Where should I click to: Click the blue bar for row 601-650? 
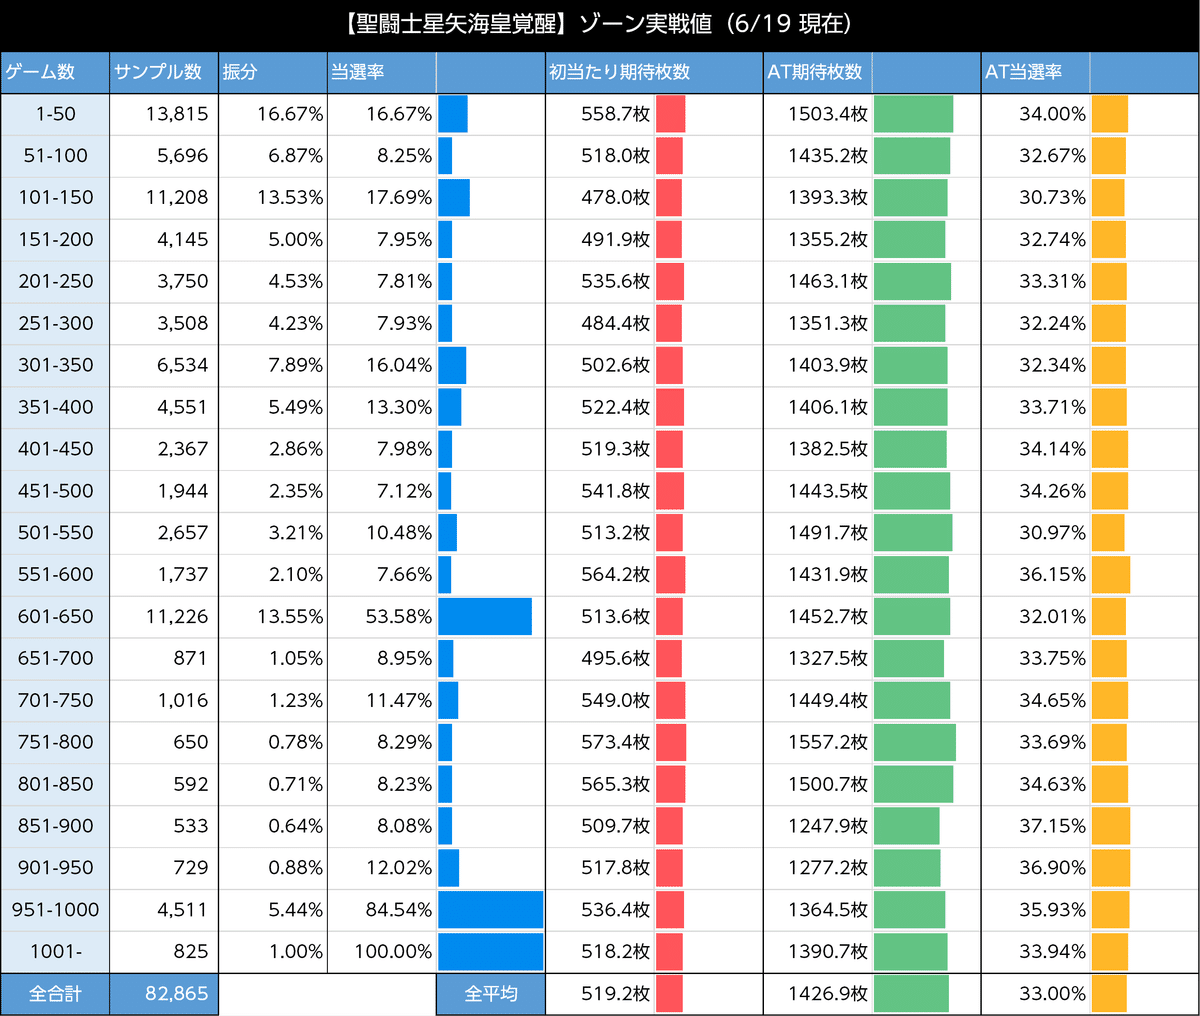tap(485, 616)
